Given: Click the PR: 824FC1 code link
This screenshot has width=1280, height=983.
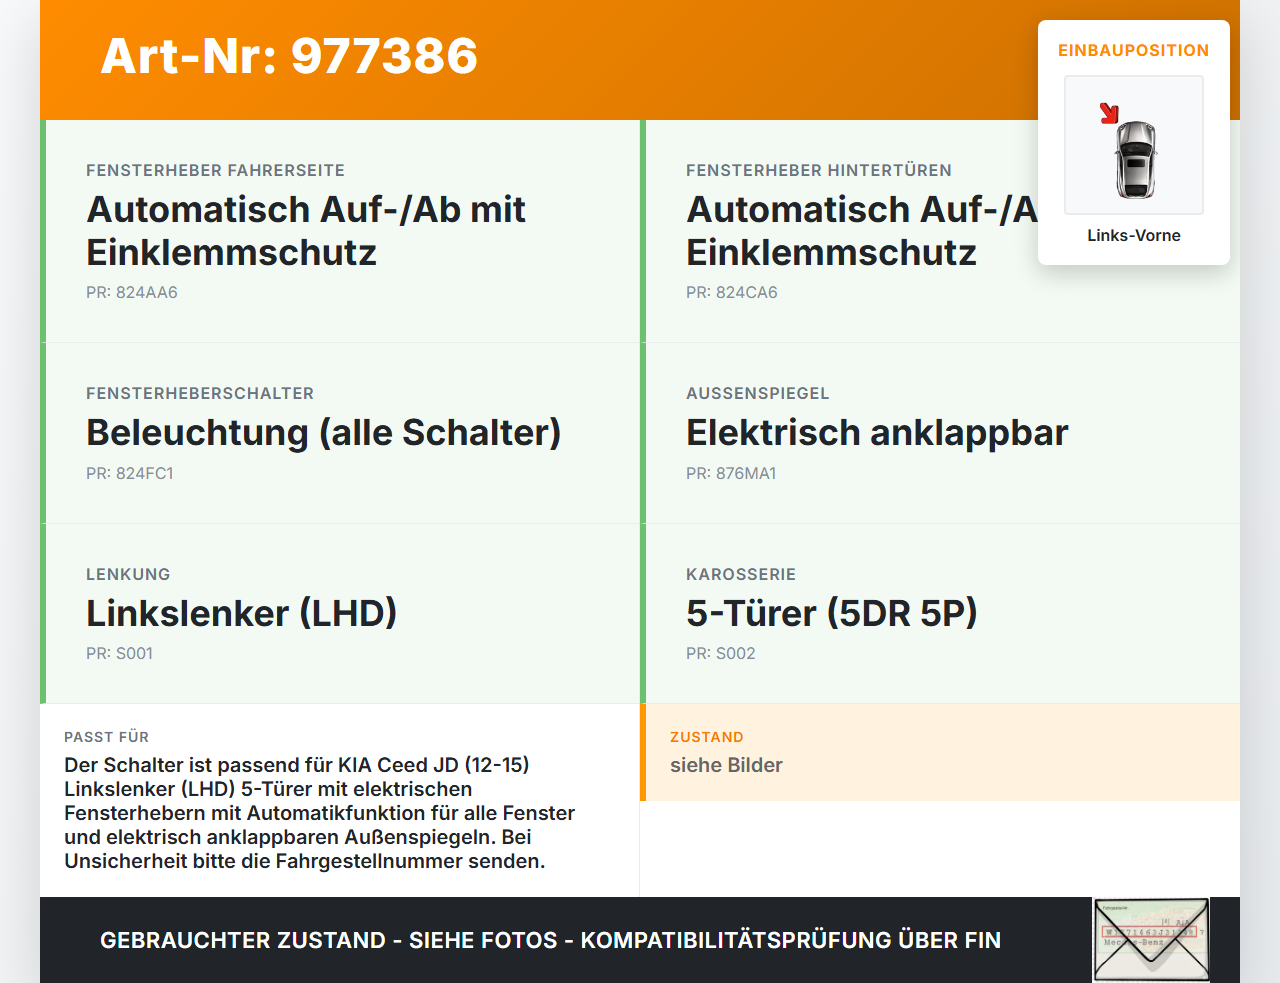Looking at the screenshot, I should pyautogui.click(x=130, y=473).
